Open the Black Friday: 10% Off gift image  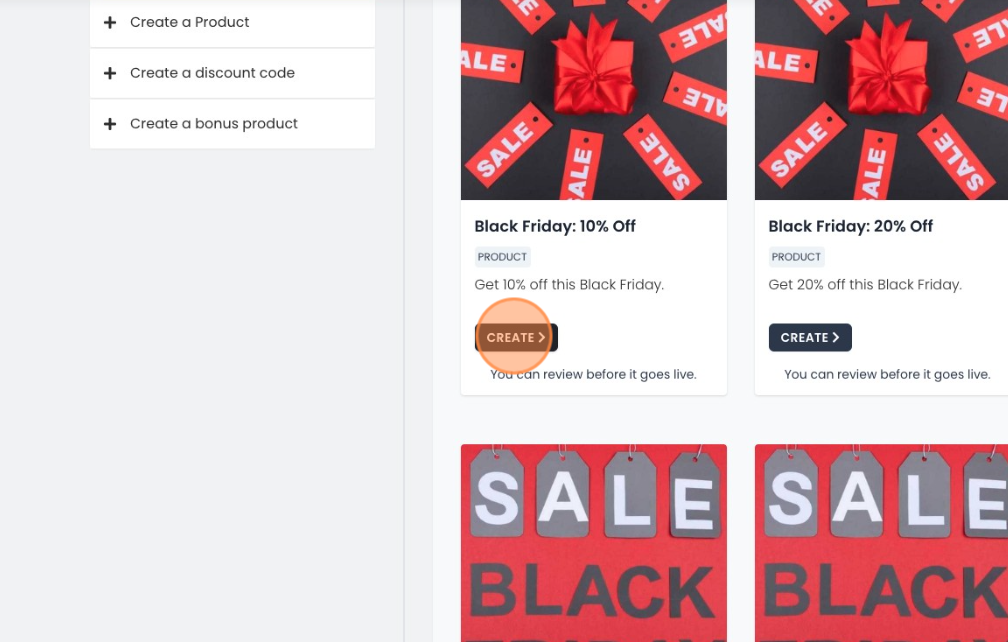point(593,100)
